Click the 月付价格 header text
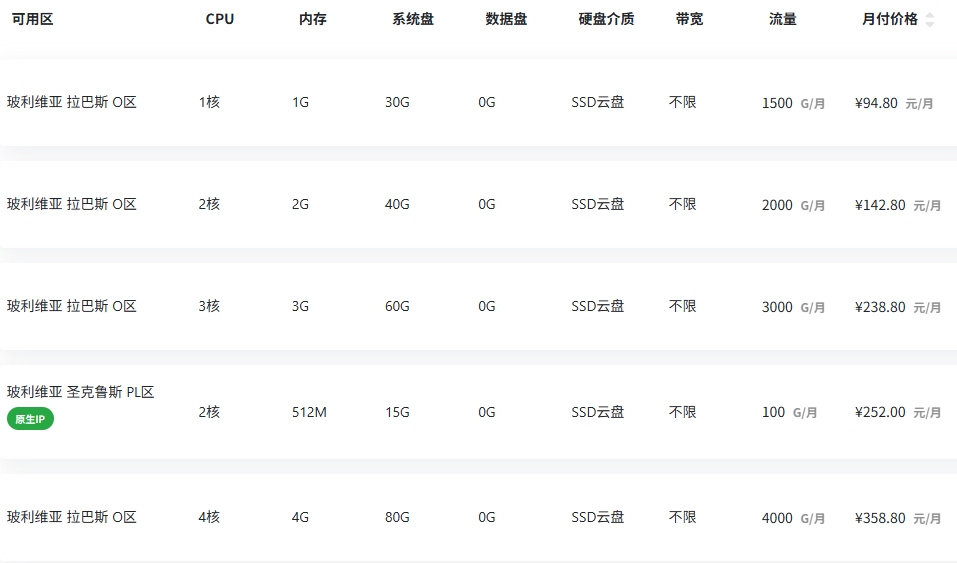This screenshot has height=563, width=957. coord(889,19)
